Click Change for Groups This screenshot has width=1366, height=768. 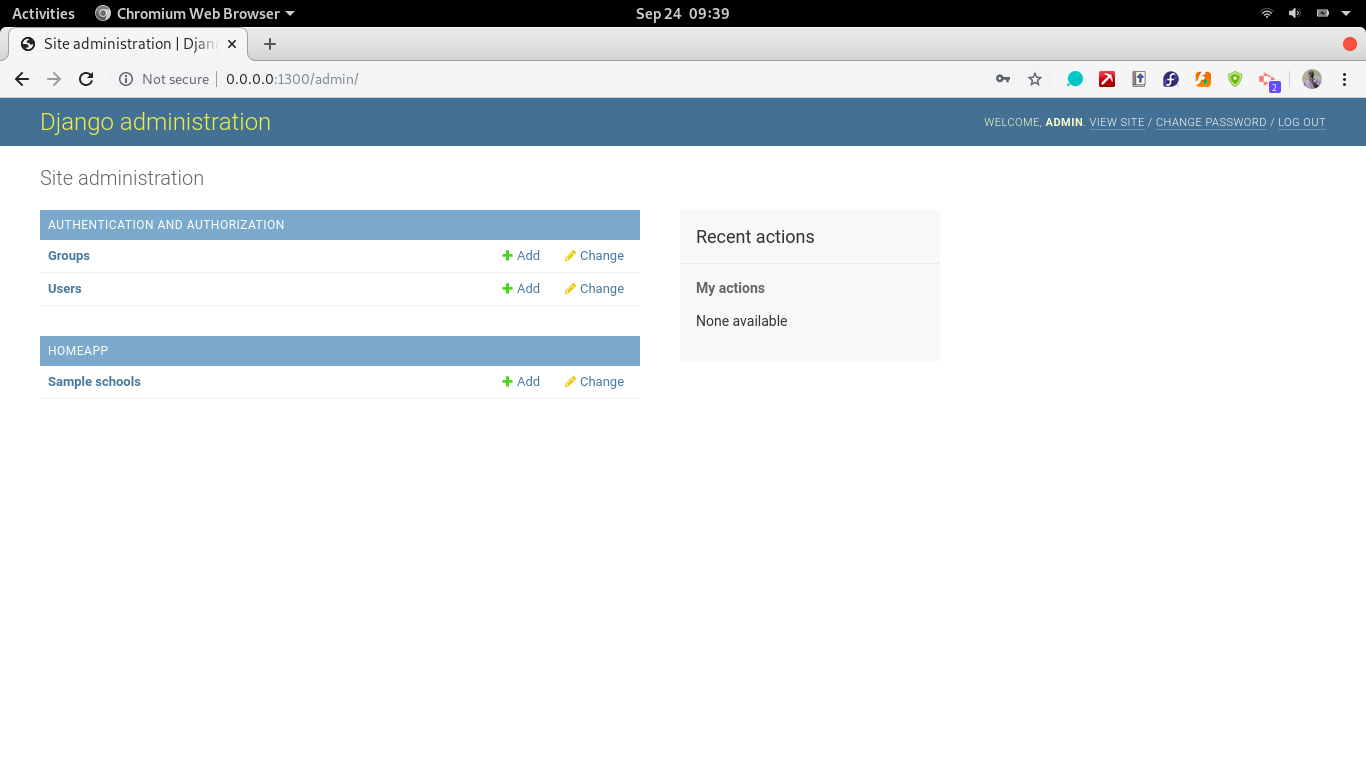[594, 256]
